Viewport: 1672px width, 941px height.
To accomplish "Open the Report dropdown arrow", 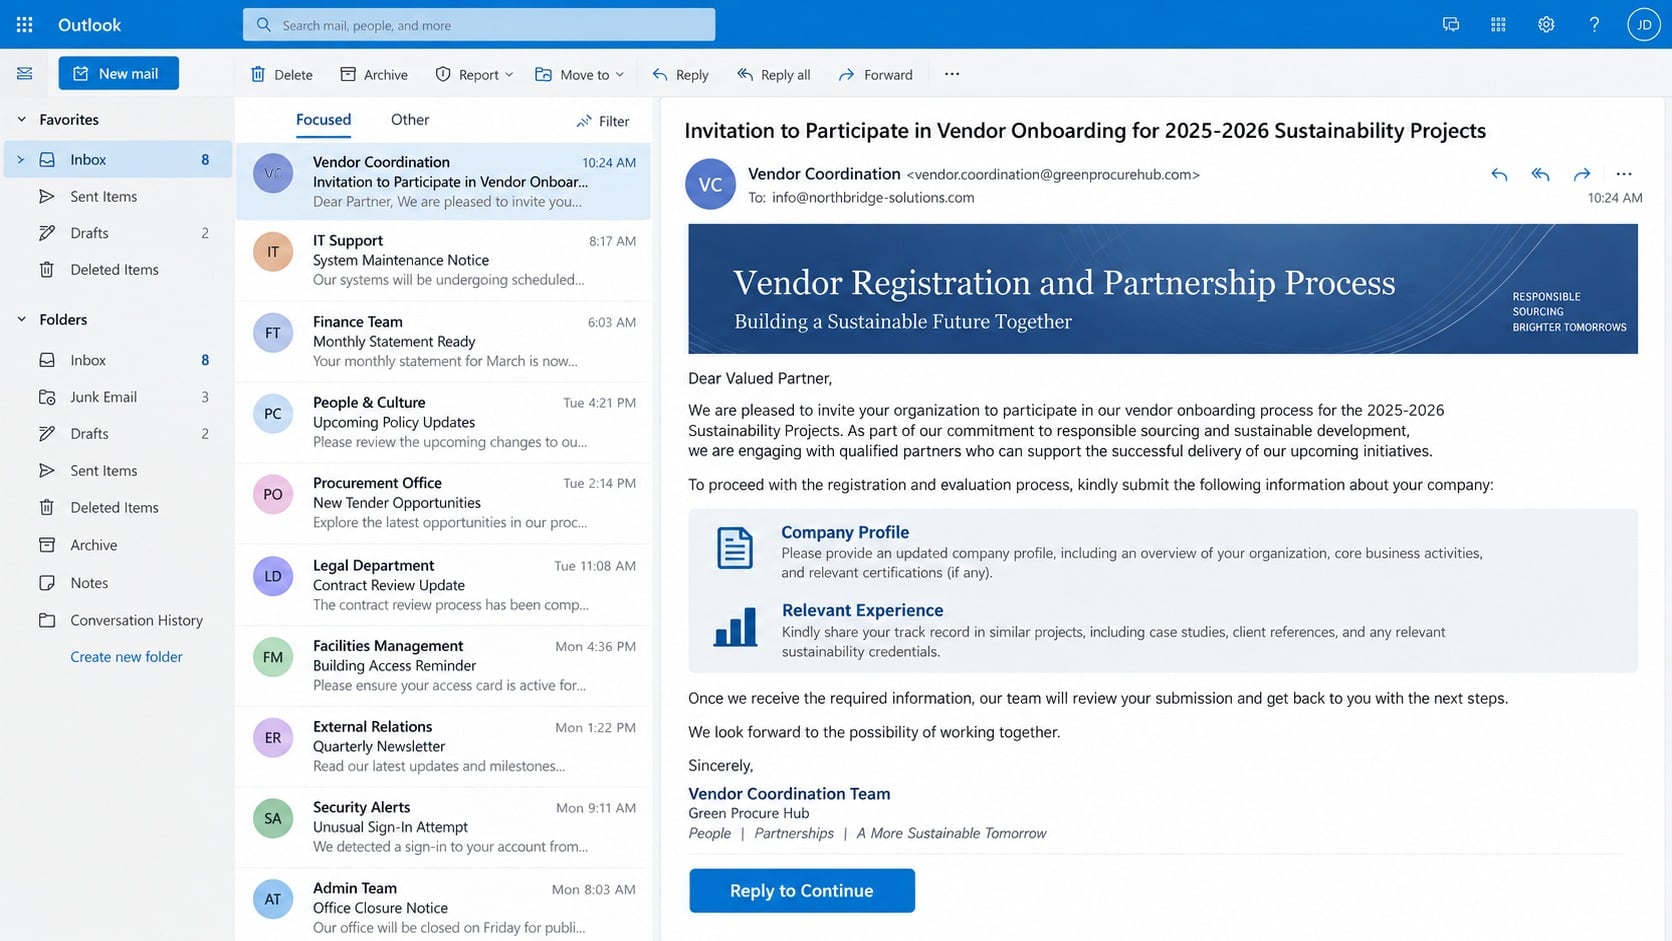I will 509,74.
